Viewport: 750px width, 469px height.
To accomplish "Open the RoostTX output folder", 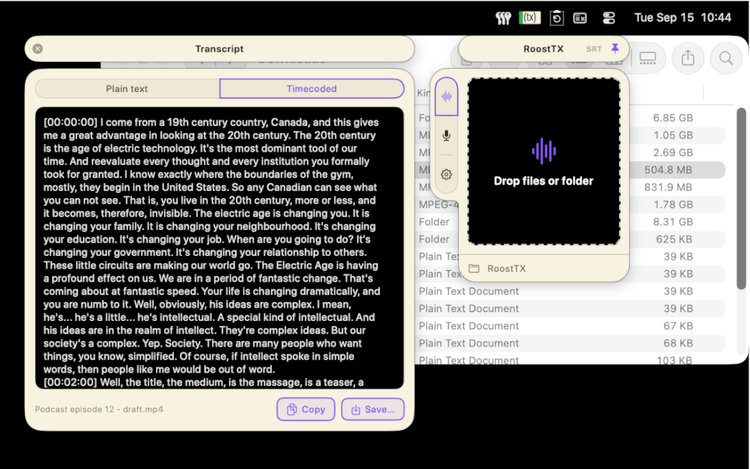I will pos(544,269).
